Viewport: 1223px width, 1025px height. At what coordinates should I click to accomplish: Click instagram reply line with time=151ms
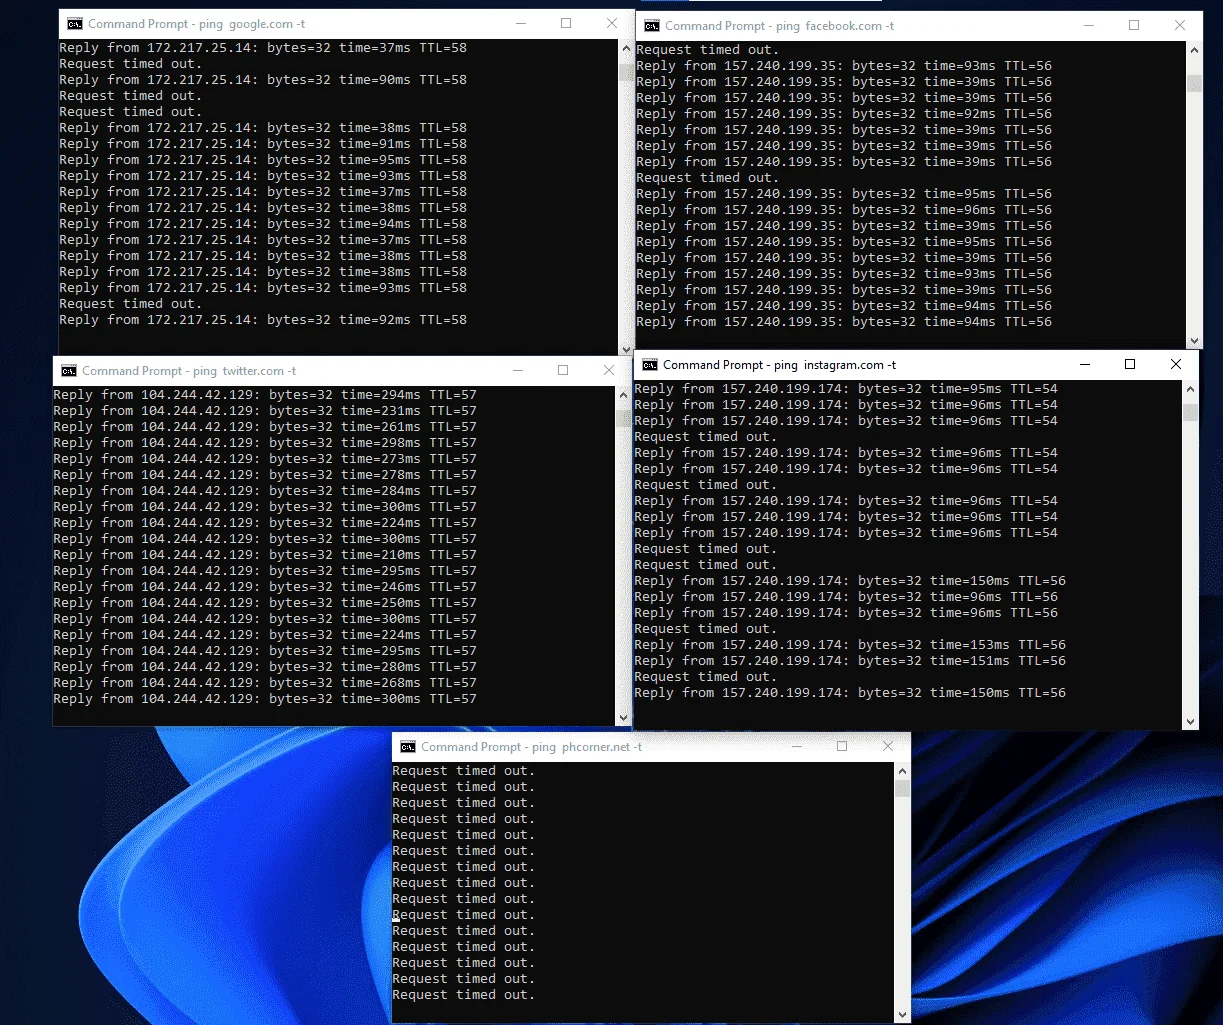[x=850, y=661]
